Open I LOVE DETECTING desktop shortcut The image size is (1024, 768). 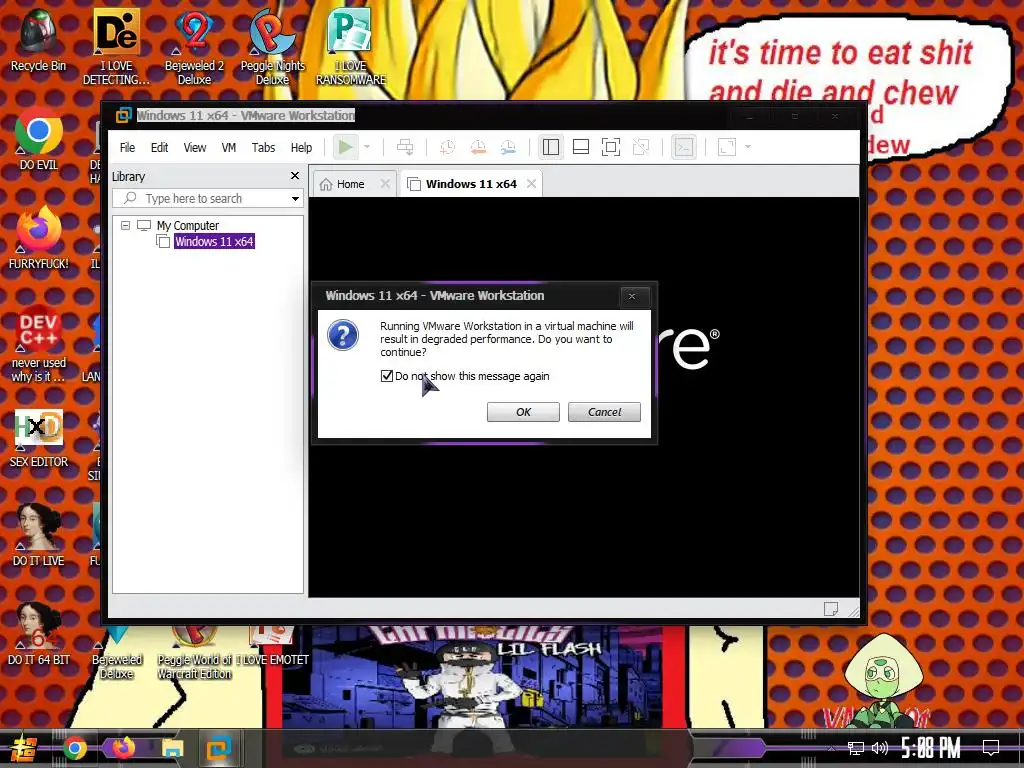116,46
